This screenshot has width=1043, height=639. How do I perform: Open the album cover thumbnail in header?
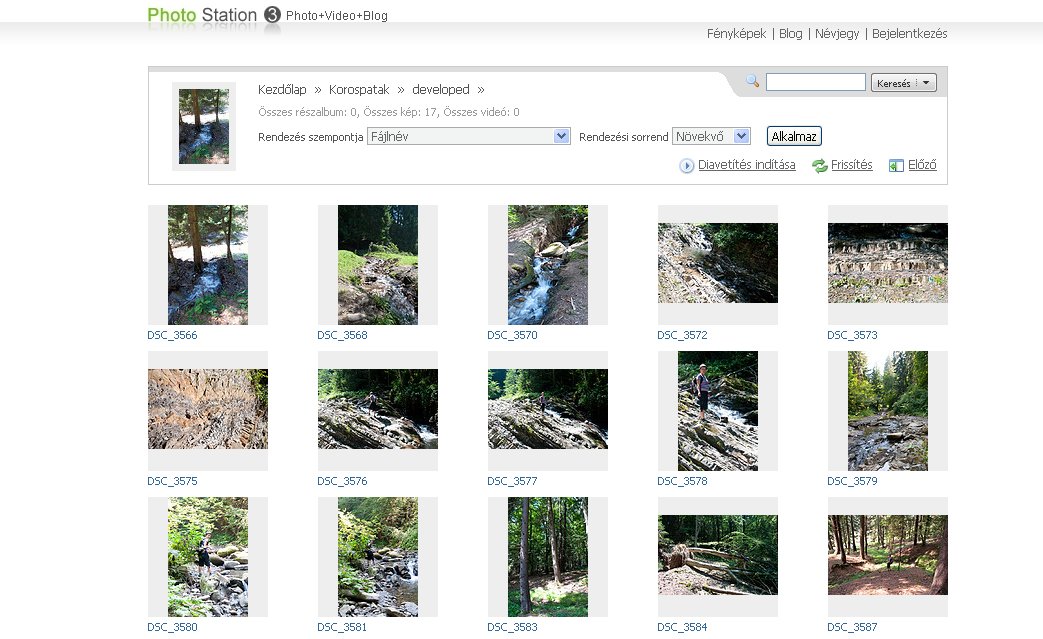click(x=204, y=126)
